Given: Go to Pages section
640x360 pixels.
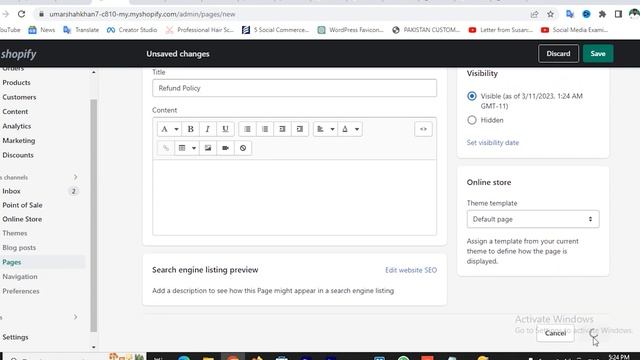Looking at the screenshot, I should 12,262.
